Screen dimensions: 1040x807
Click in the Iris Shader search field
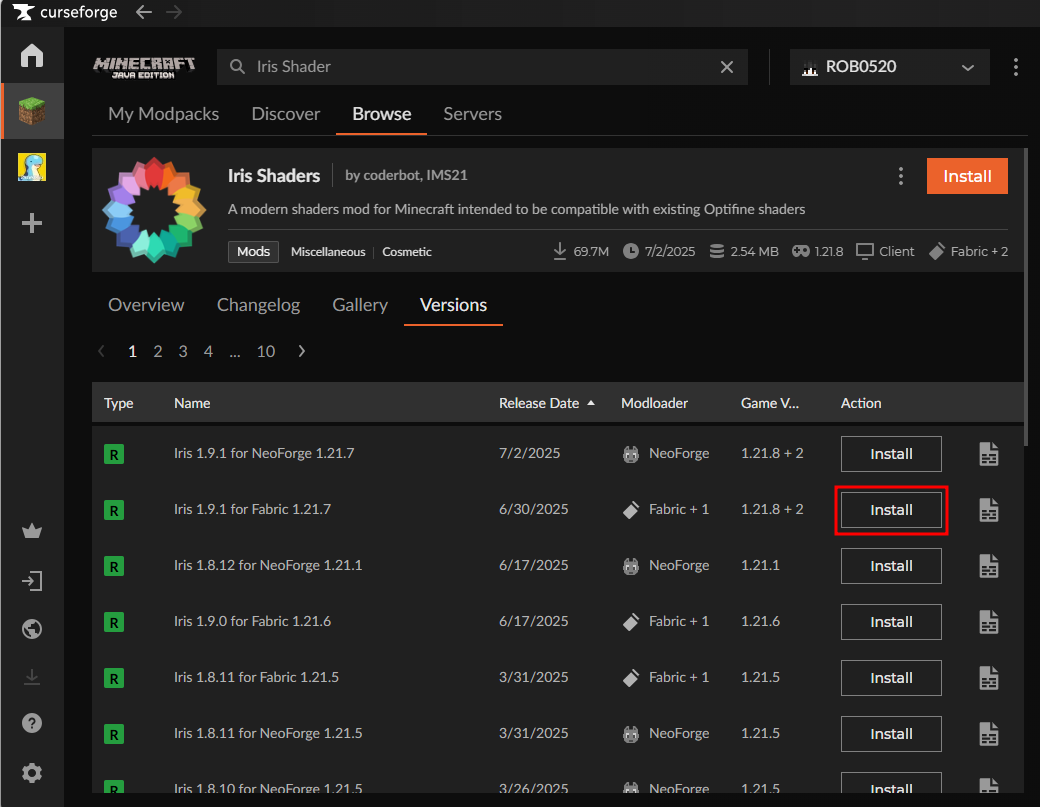coord(482,67)
